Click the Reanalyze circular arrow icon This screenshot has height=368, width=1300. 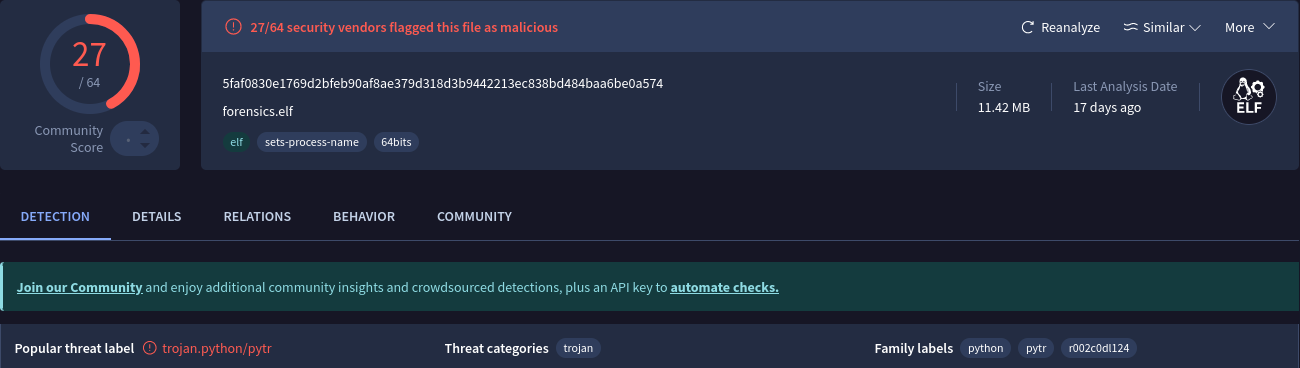[1027, 27]
